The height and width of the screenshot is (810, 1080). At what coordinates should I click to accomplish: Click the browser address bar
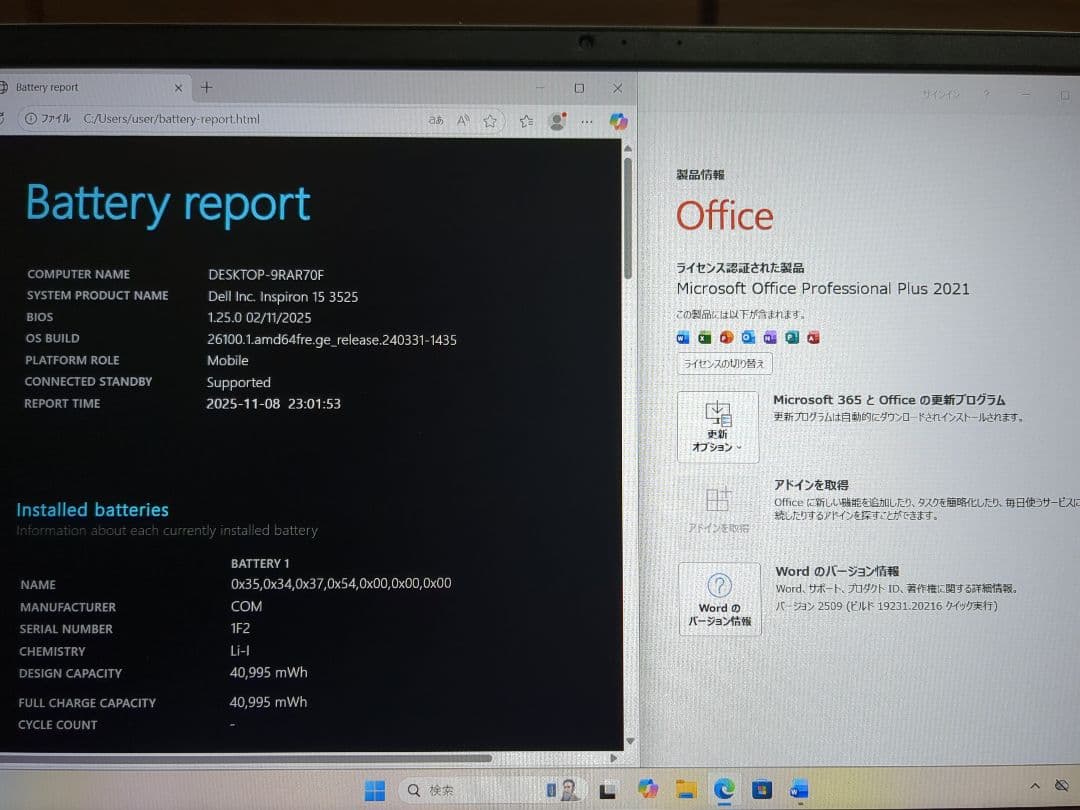point(250,119)
